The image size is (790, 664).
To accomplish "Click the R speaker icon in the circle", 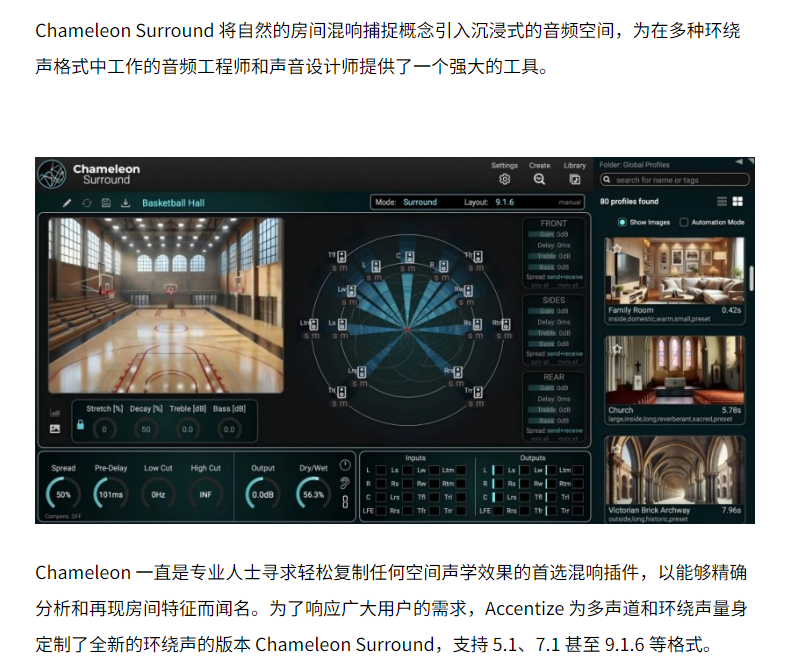I will click(443, 266).
